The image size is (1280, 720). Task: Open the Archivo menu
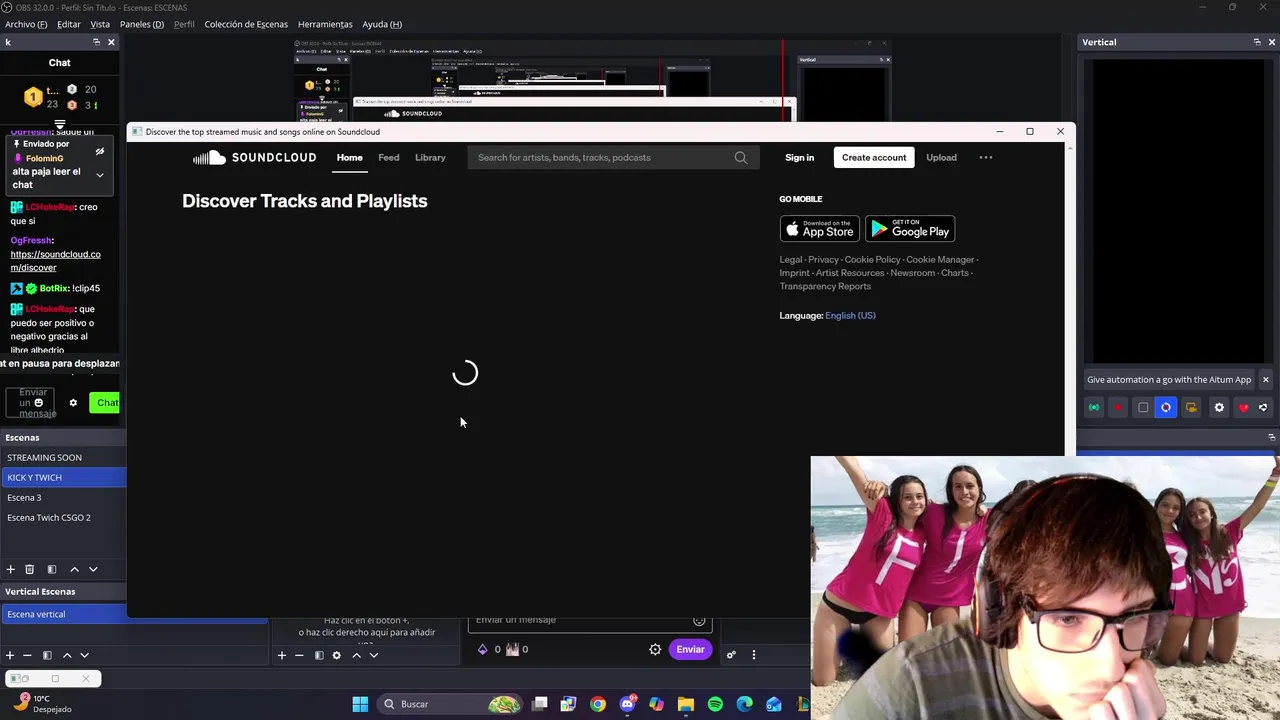(x=26, y=24)
